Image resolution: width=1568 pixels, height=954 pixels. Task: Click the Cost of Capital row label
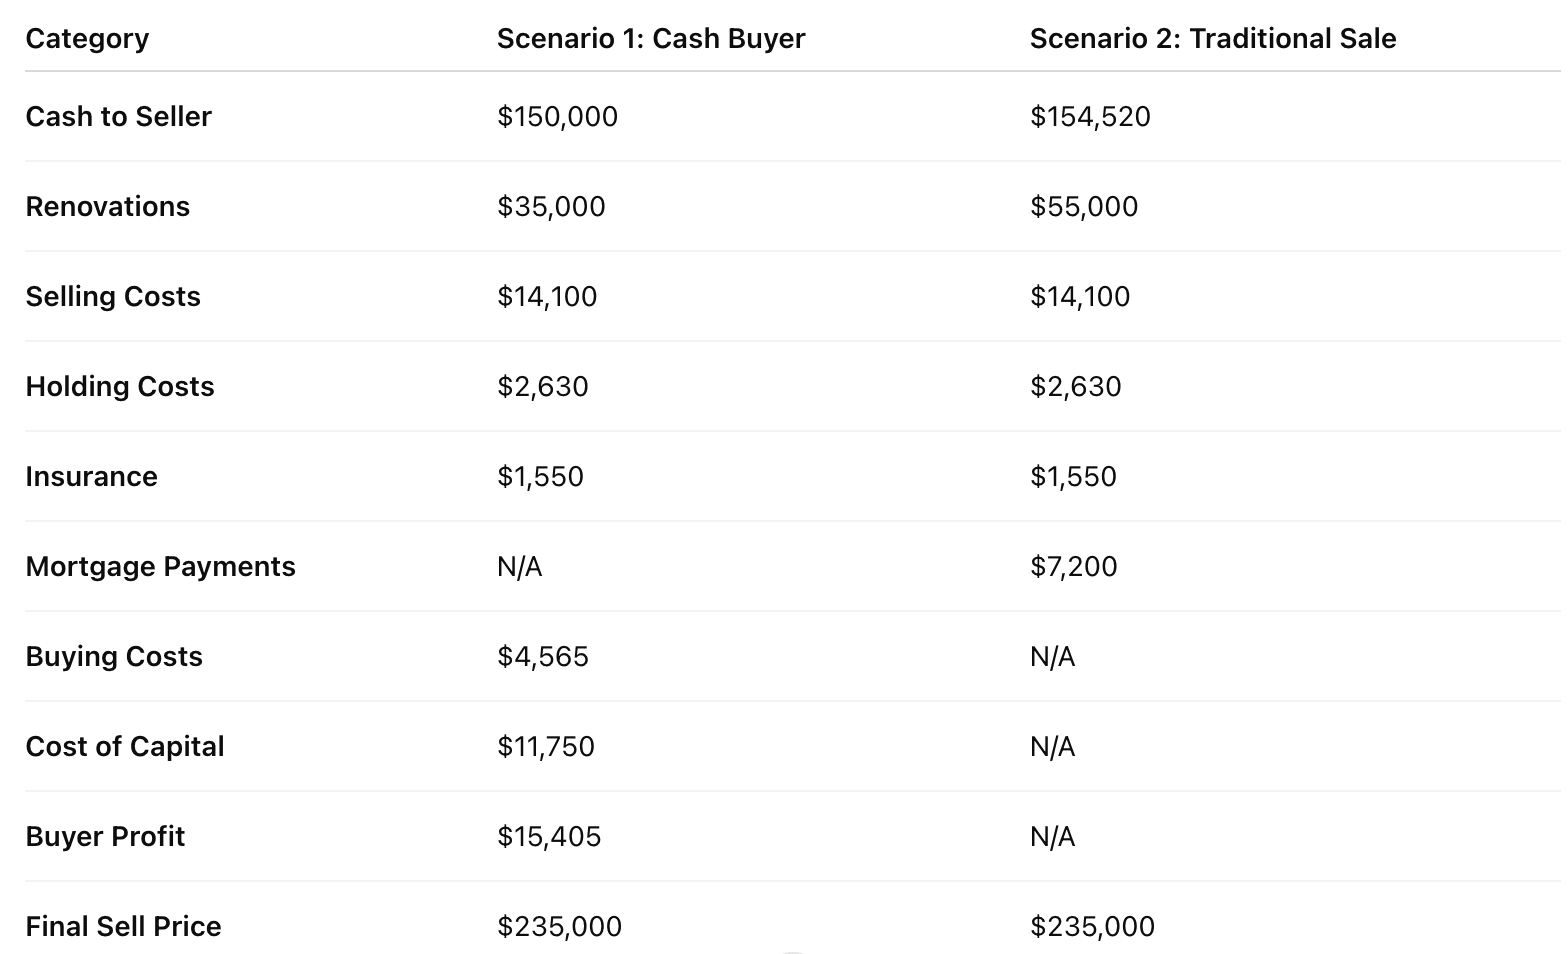tap(125, 747)
